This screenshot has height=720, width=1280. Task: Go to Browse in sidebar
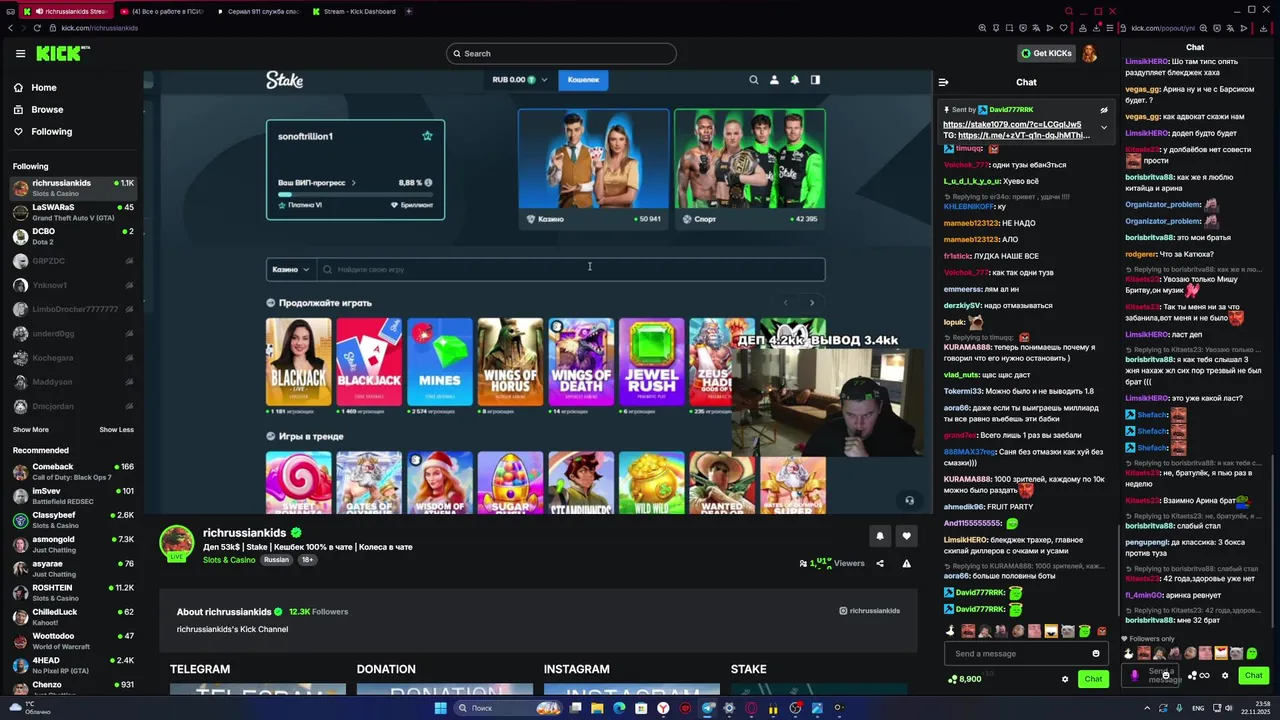pyautogui.click(x=38, y=109)
